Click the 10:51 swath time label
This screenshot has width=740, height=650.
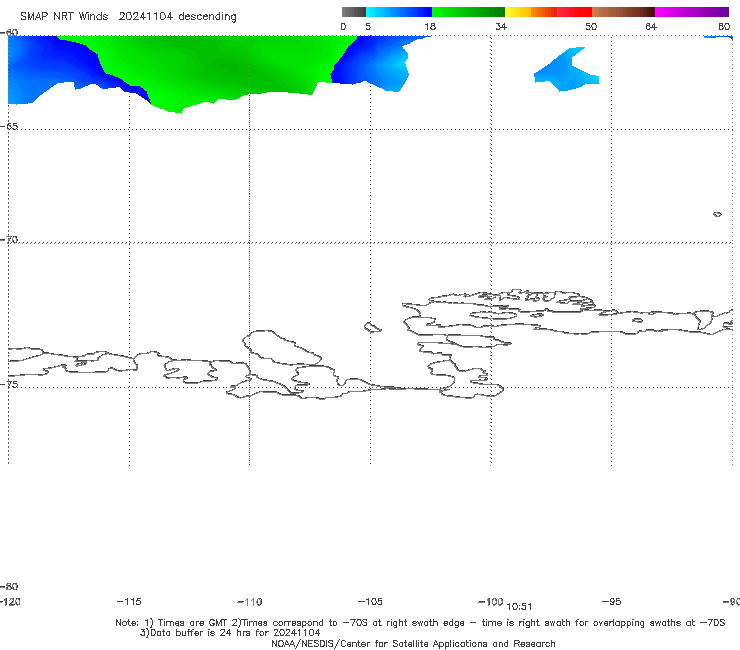tap(519, 607)
